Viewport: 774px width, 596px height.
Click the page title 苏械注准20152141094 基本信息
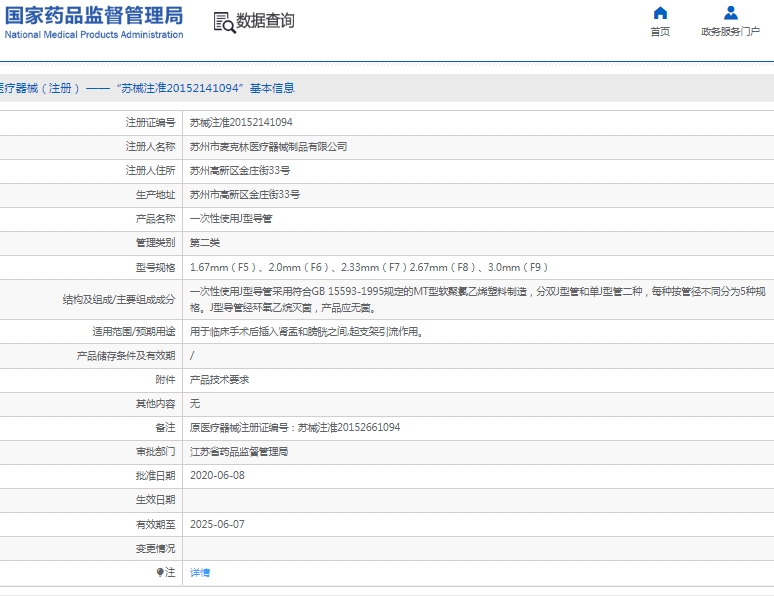coord(206,88)
